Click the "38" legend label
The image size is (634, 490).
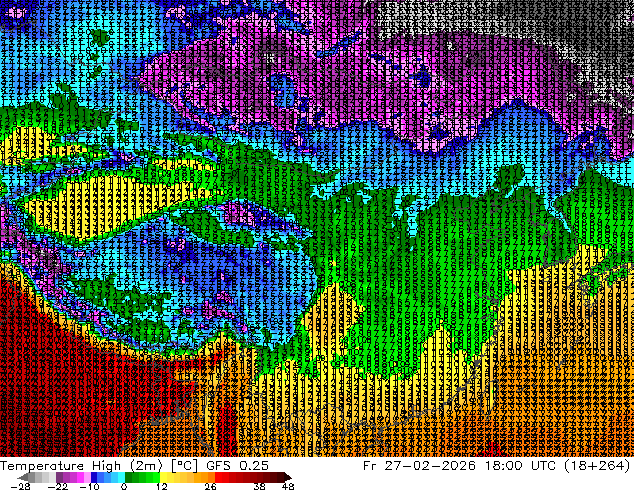260,486
